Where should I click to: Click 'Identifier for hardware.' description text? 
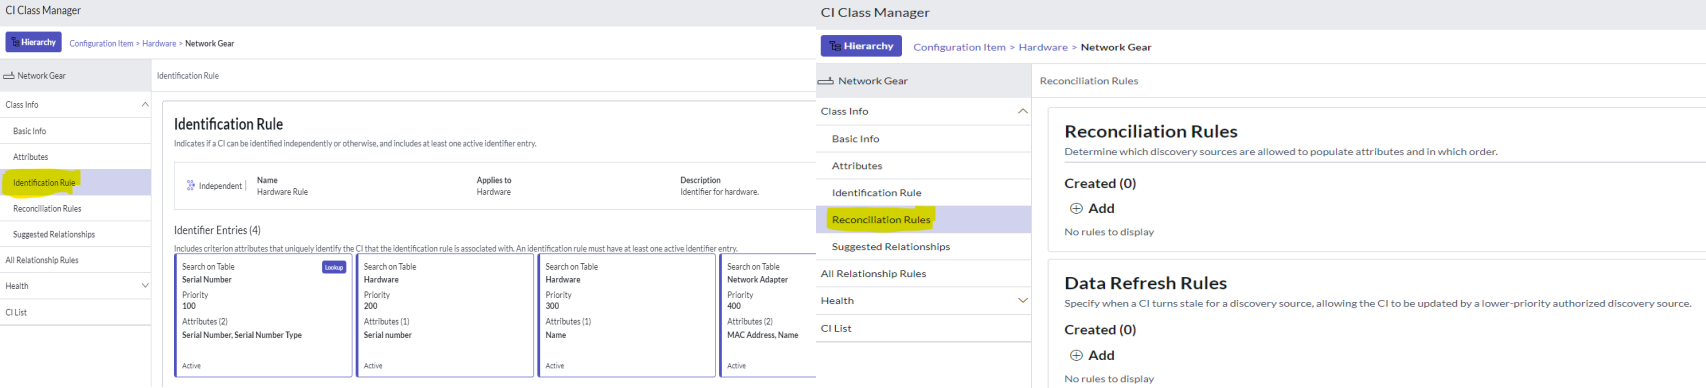pos(719,192)
